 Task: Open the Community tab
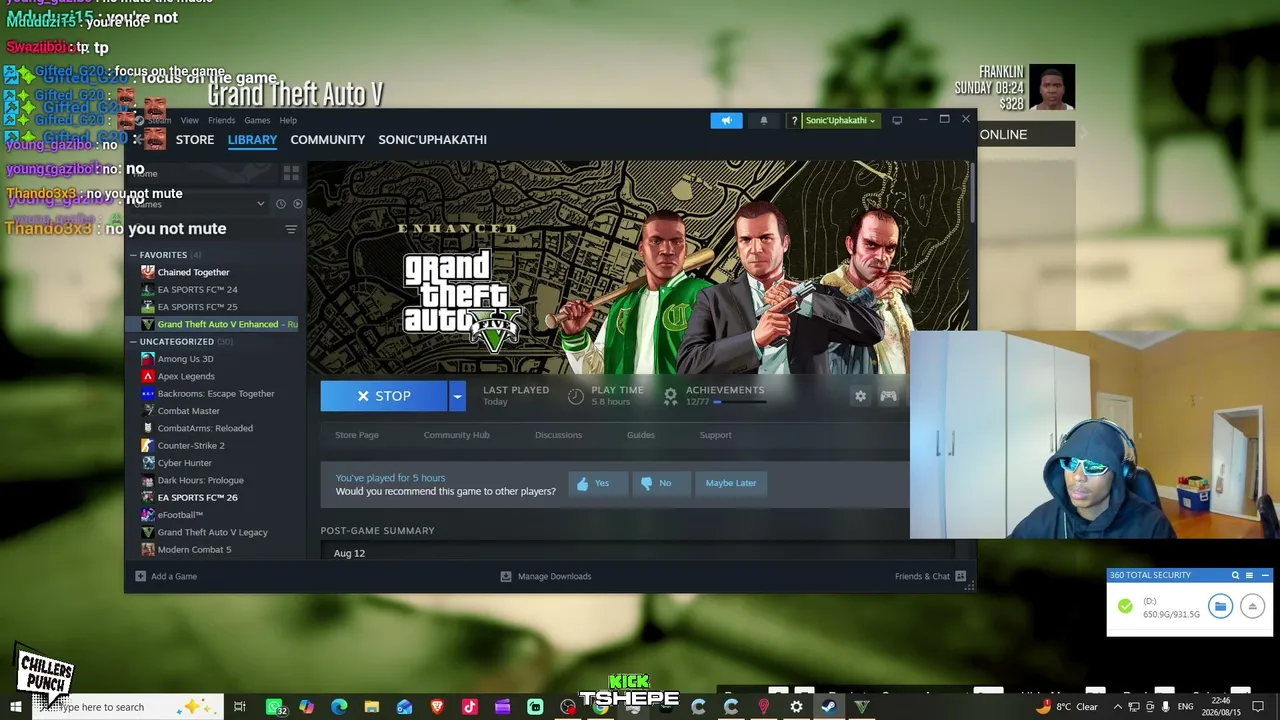pos(327,140)
